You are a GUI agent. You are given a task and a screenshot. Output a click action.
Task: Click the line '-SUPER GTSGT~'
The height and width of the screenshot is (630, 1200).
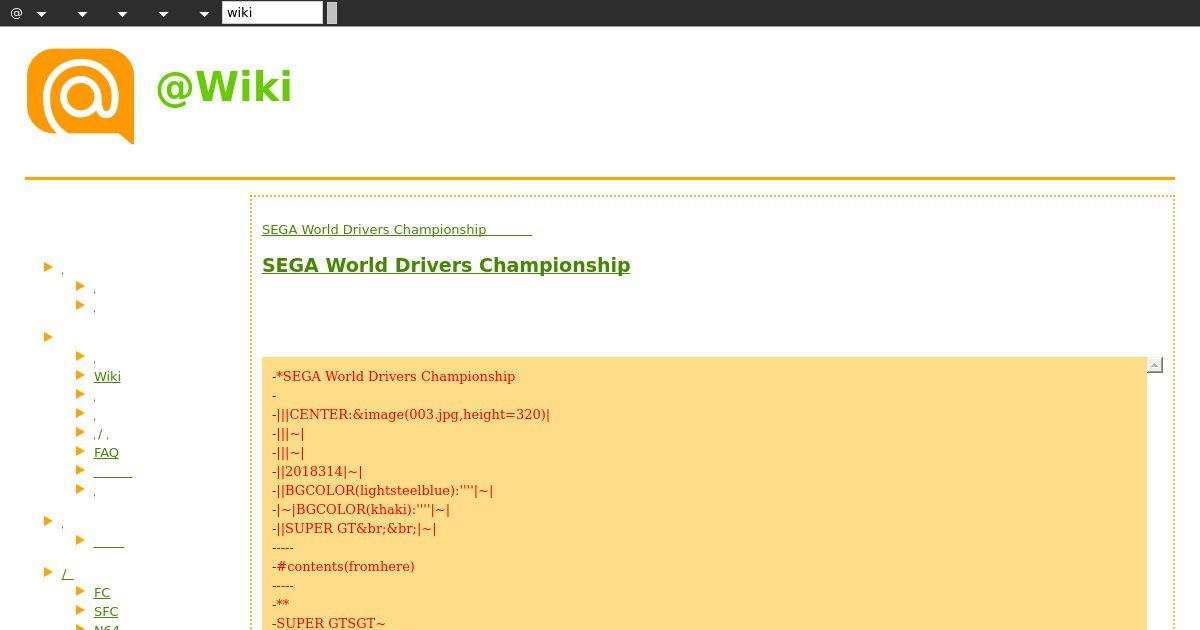pos(328,623)
